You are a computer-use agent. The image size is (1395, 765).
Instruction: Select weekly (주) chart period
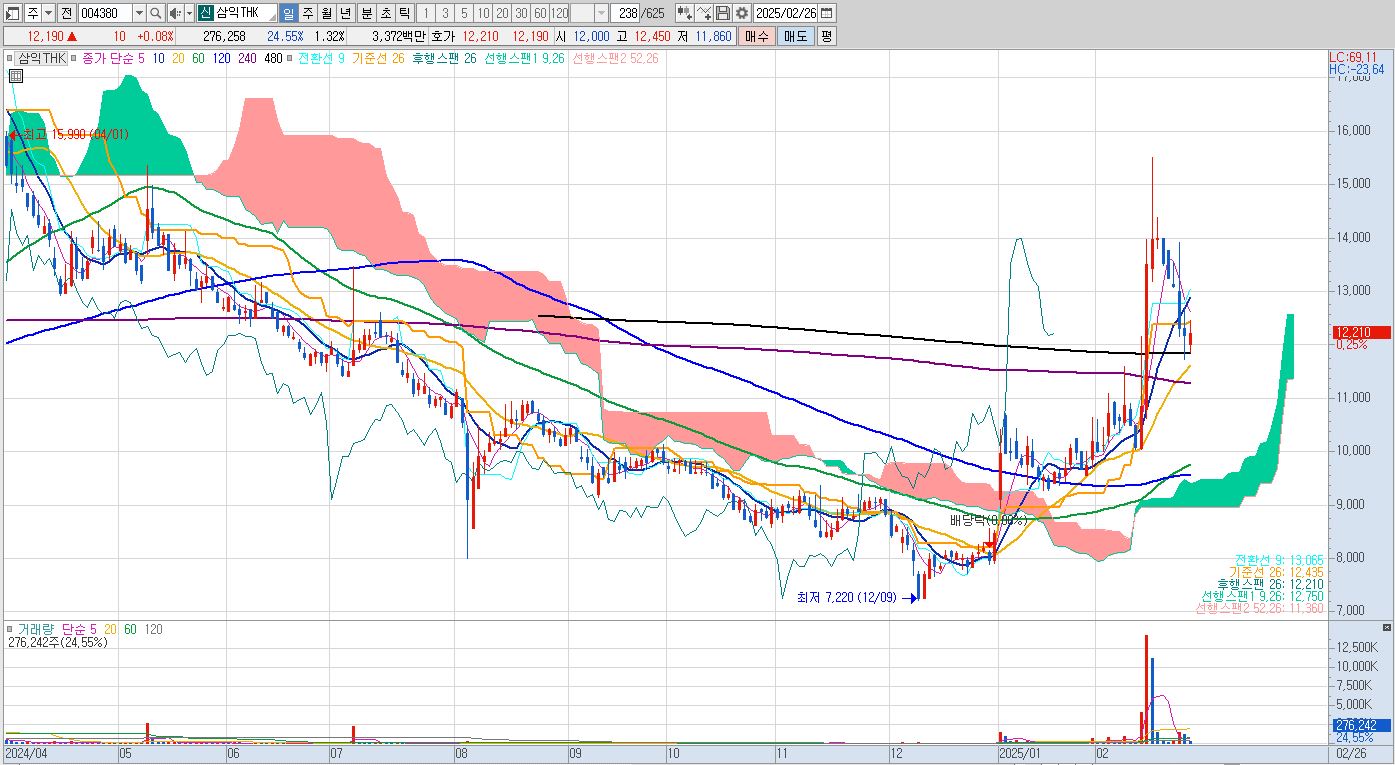point(307,13)
